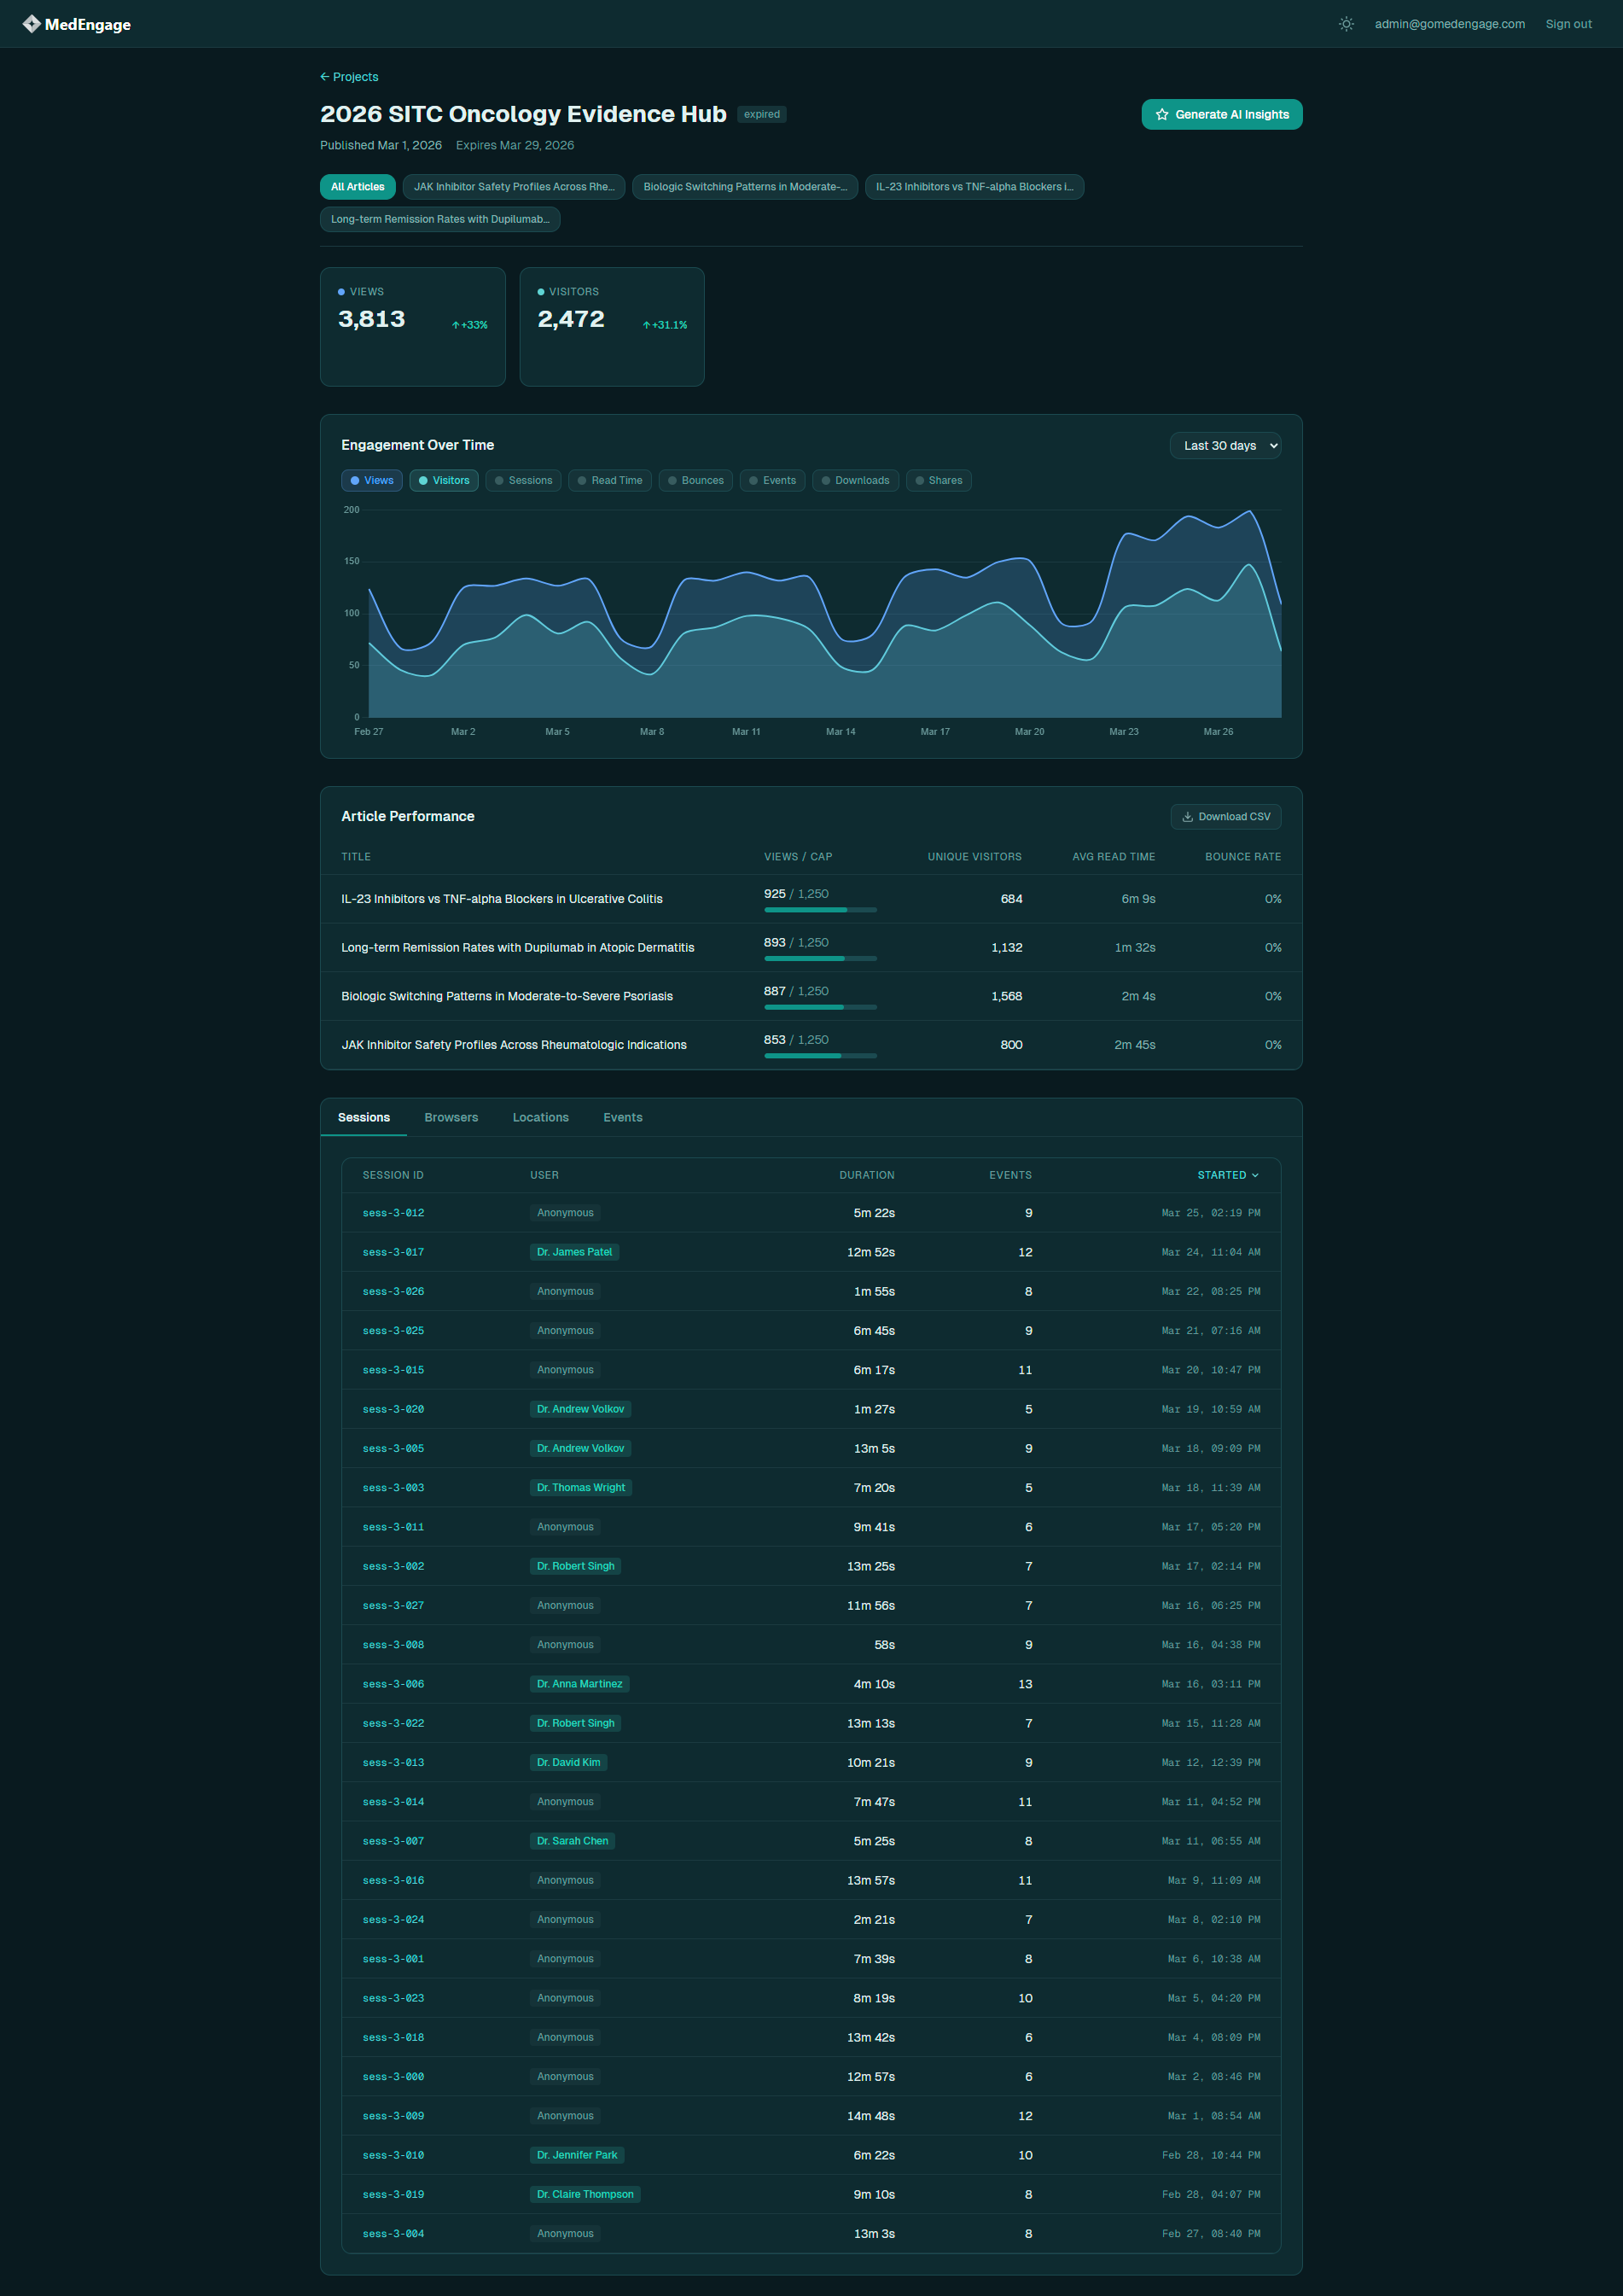Viewport: 1623px width, 2296px height.
Task: Sign out of the admin account
Action: pyautogui.click(x=1567, y=23)
